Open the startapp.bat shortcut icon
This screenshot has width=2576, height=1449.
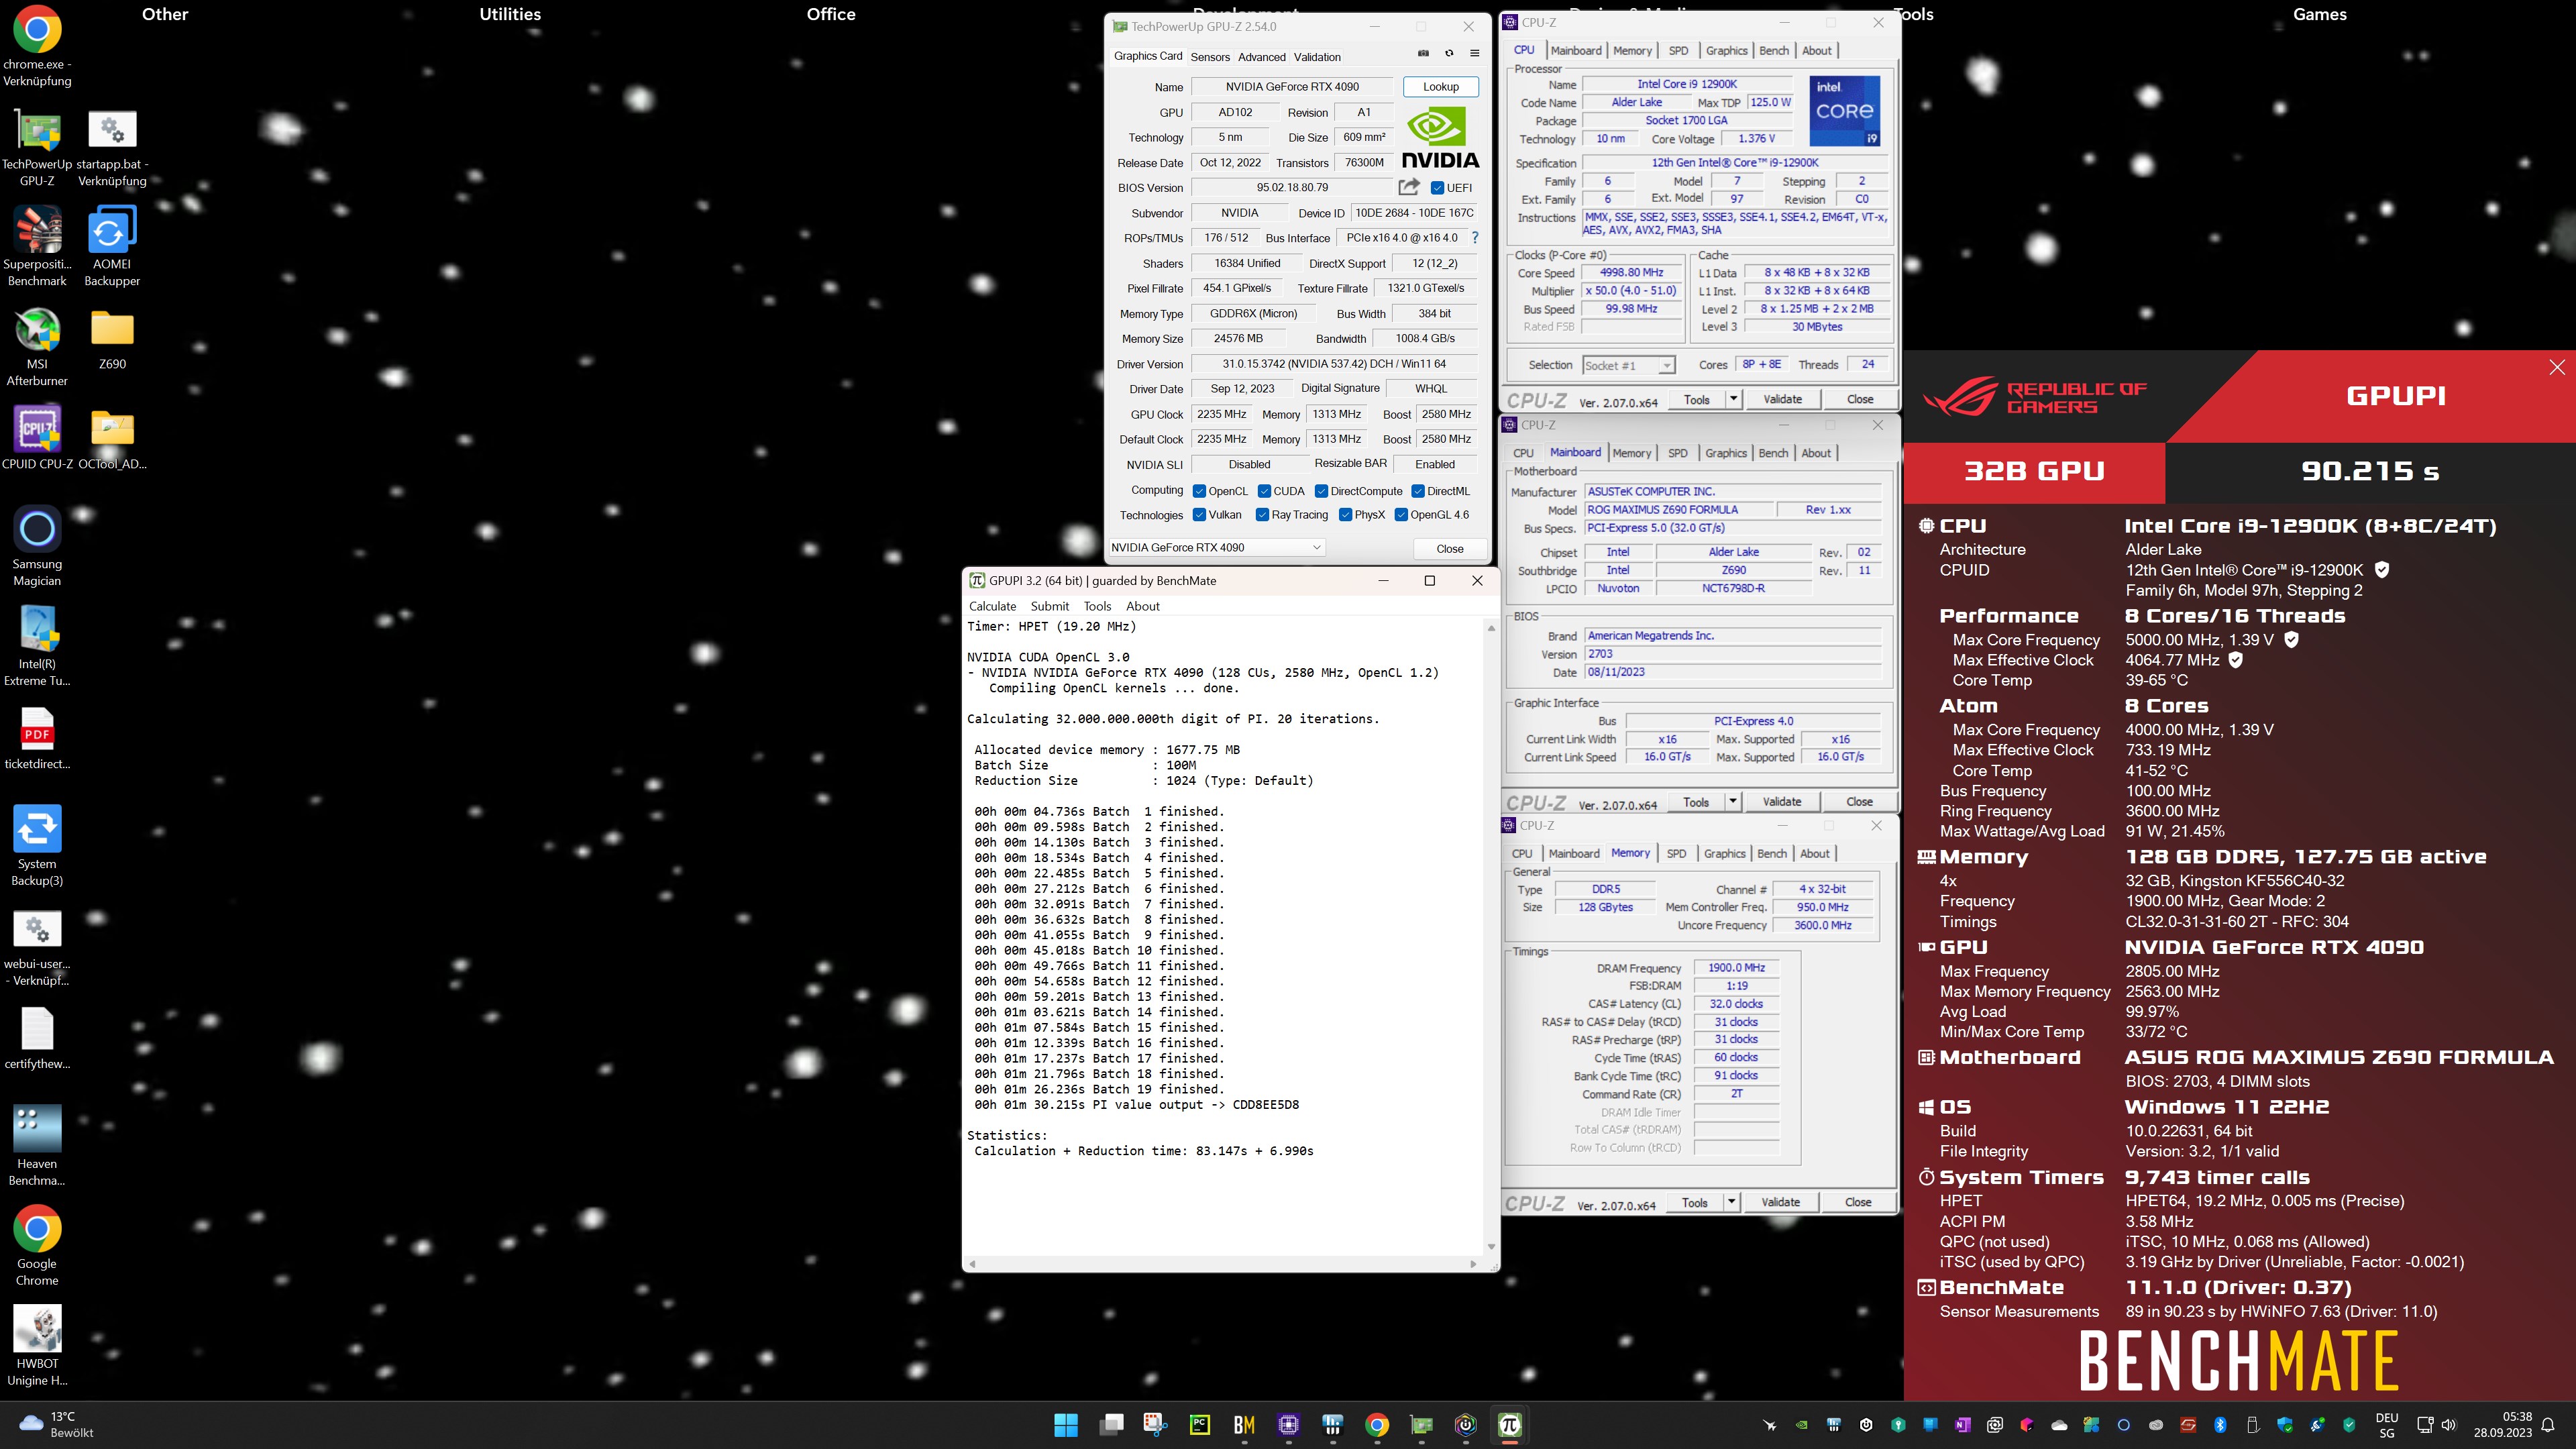pos(112,148)
